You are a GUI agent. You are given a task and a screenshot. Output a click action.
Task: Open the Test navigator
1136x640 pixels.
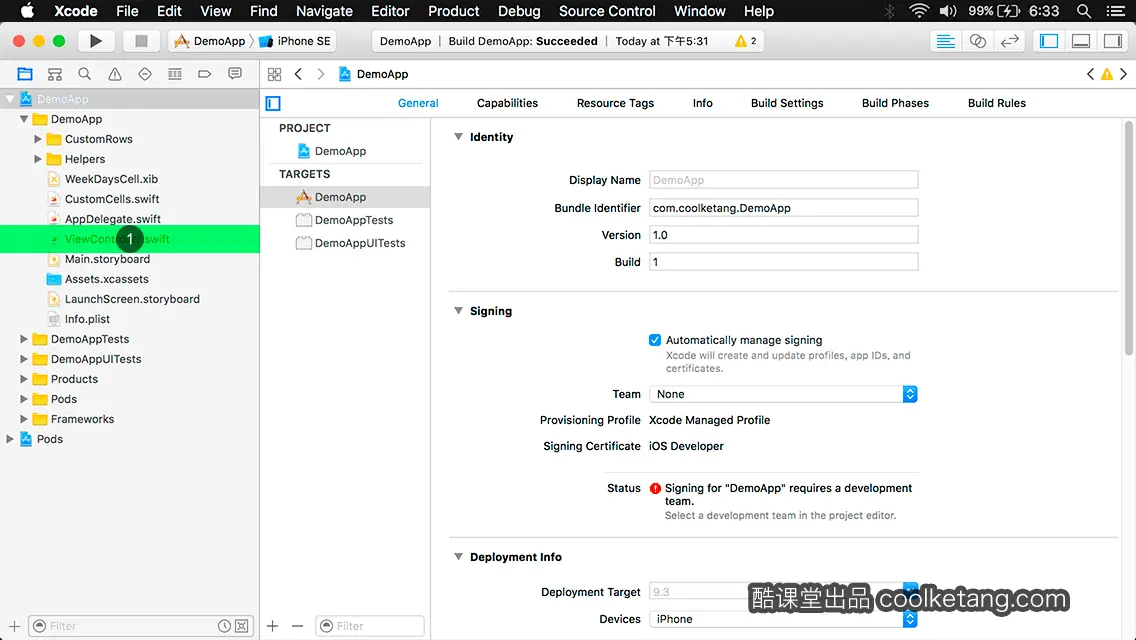[145, 74]
